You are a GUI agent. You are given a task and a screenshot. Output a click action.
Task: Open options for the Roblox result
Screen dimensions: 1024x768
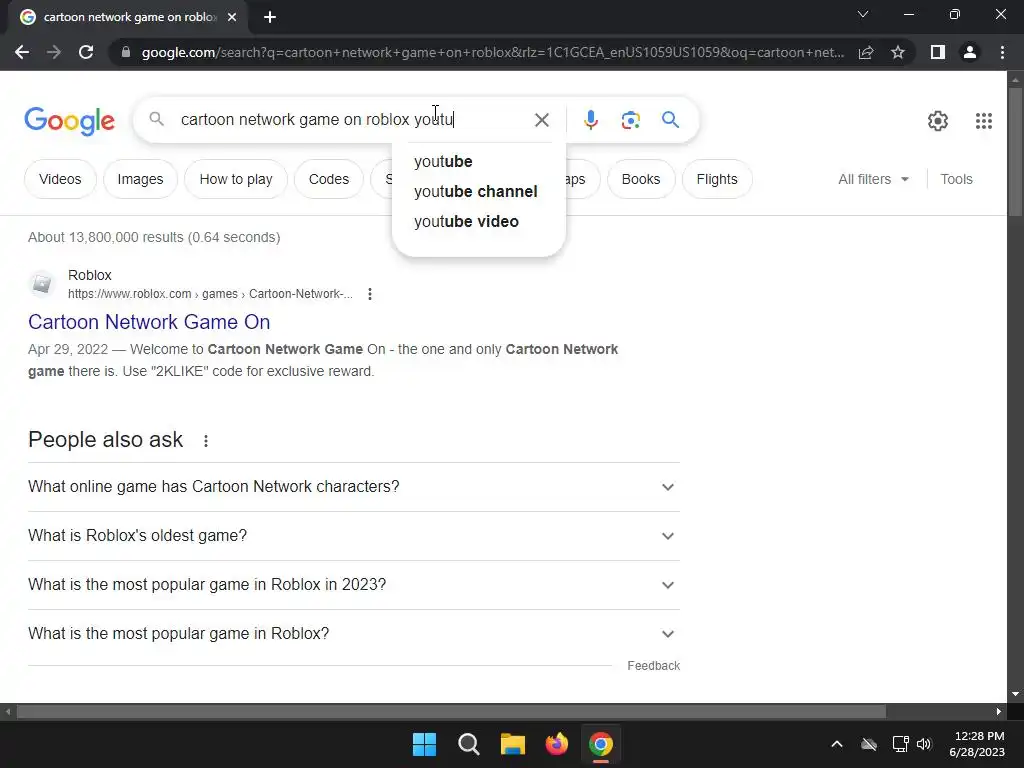click(x=370, y=294)
